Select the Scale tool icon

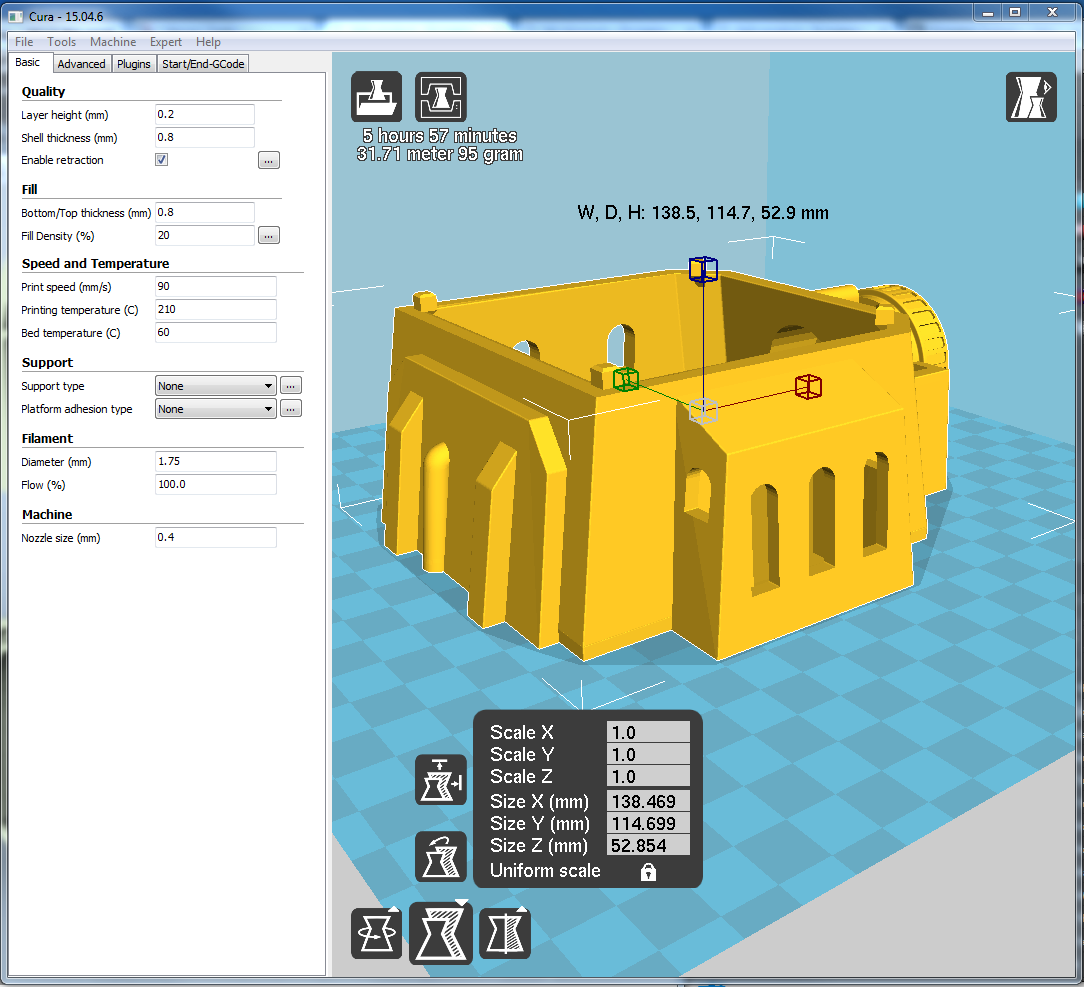tap(440, 932)
